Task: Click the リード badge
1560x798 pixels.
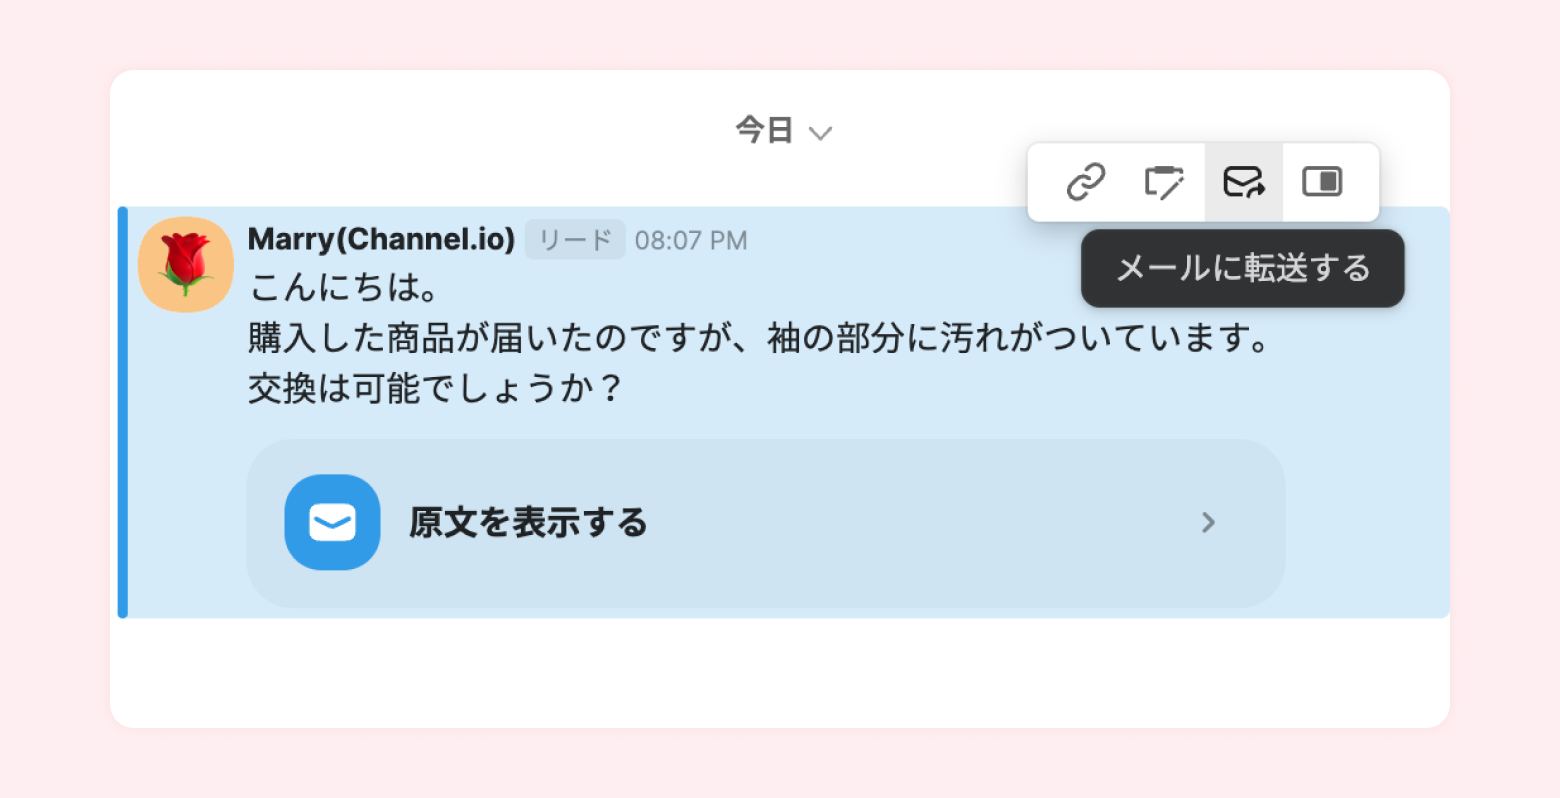Action: (x=575, y=240)
